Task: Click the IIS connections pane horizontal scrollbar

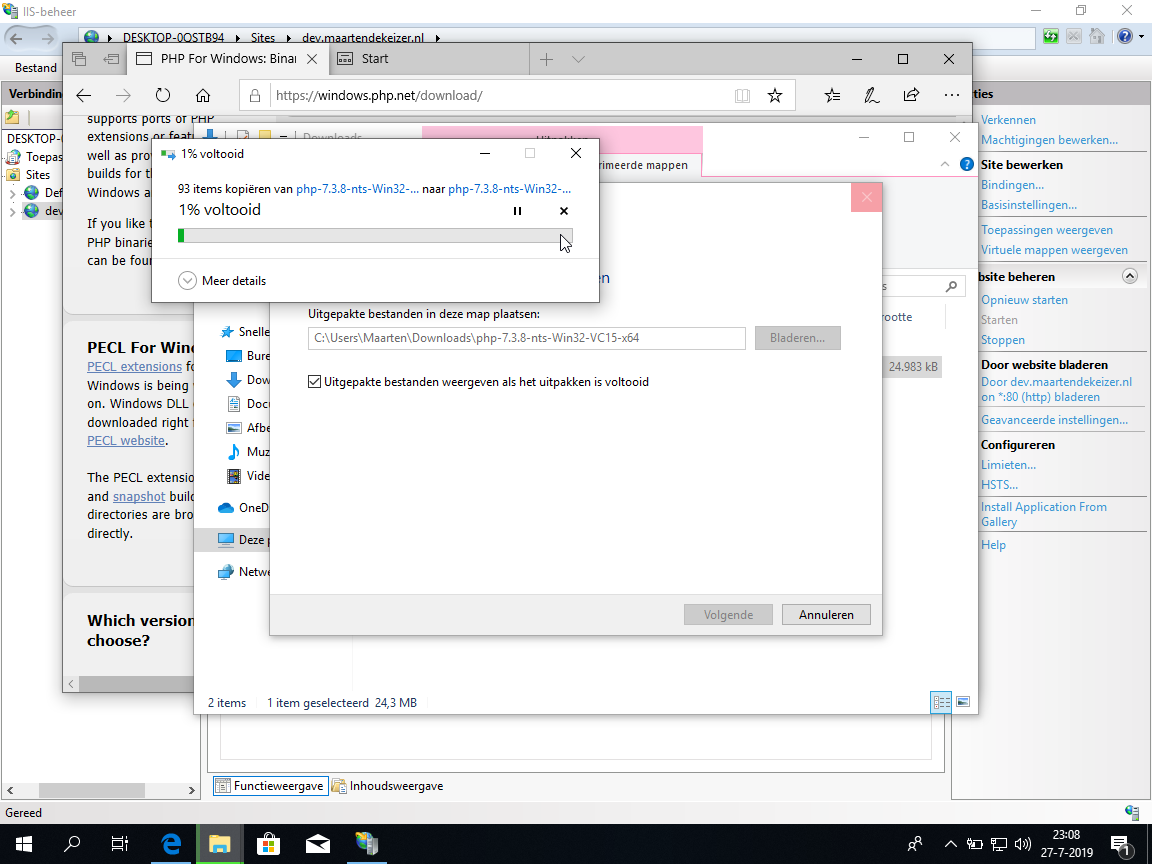Action: pos(92,791)
